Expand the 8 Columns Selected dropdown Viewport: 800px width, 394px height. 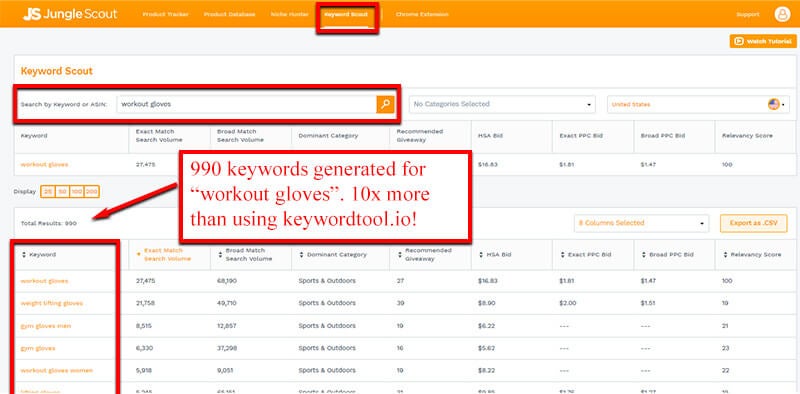[641, 223]
